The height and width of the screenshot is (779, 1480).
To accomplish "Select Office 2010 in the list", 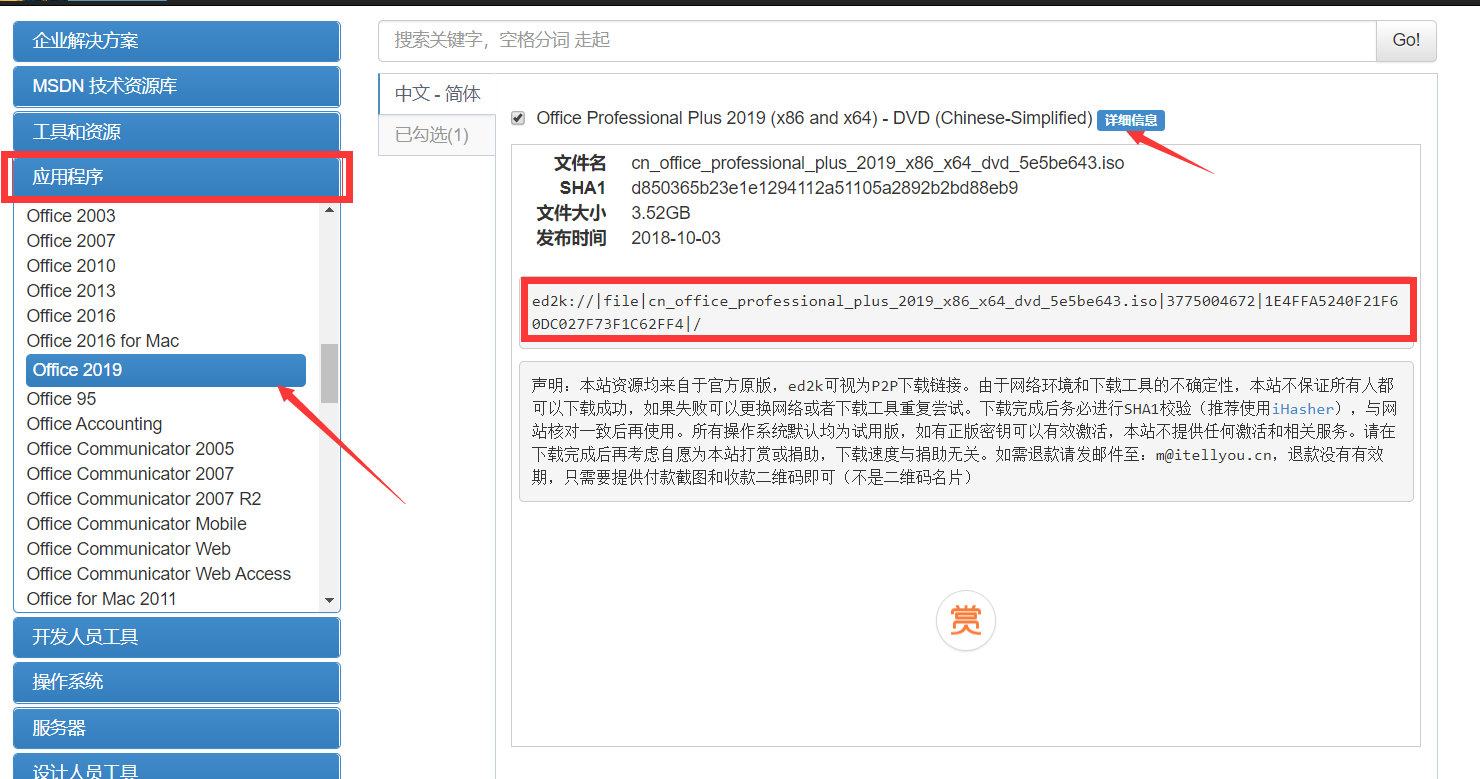I will click(71, 266).
